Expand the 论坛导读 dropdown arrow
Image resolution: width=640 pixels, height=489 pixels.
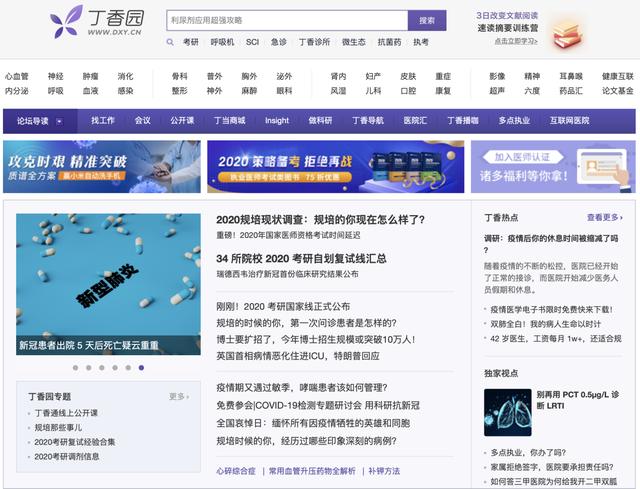(60, 121)
